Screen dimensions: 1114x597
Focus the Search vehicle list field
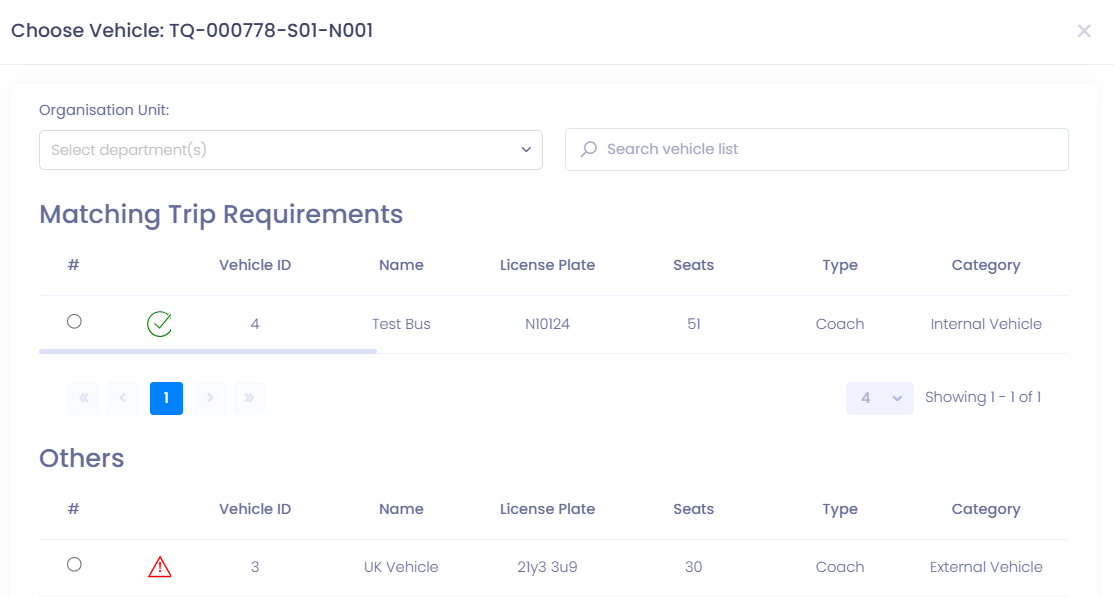tap(830, 149)
